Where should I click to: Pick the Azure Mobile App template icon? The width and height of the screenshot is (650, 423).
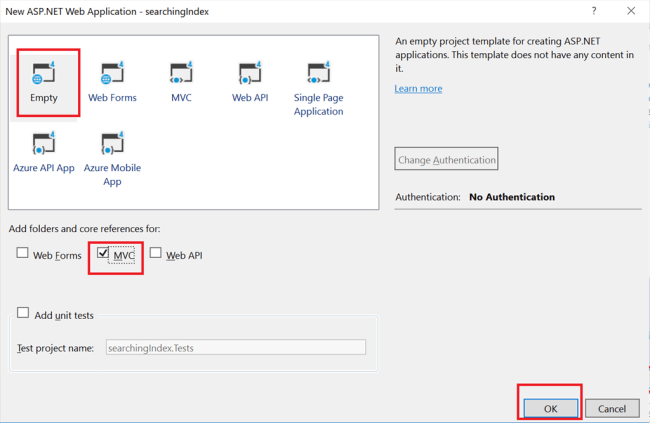112,143
